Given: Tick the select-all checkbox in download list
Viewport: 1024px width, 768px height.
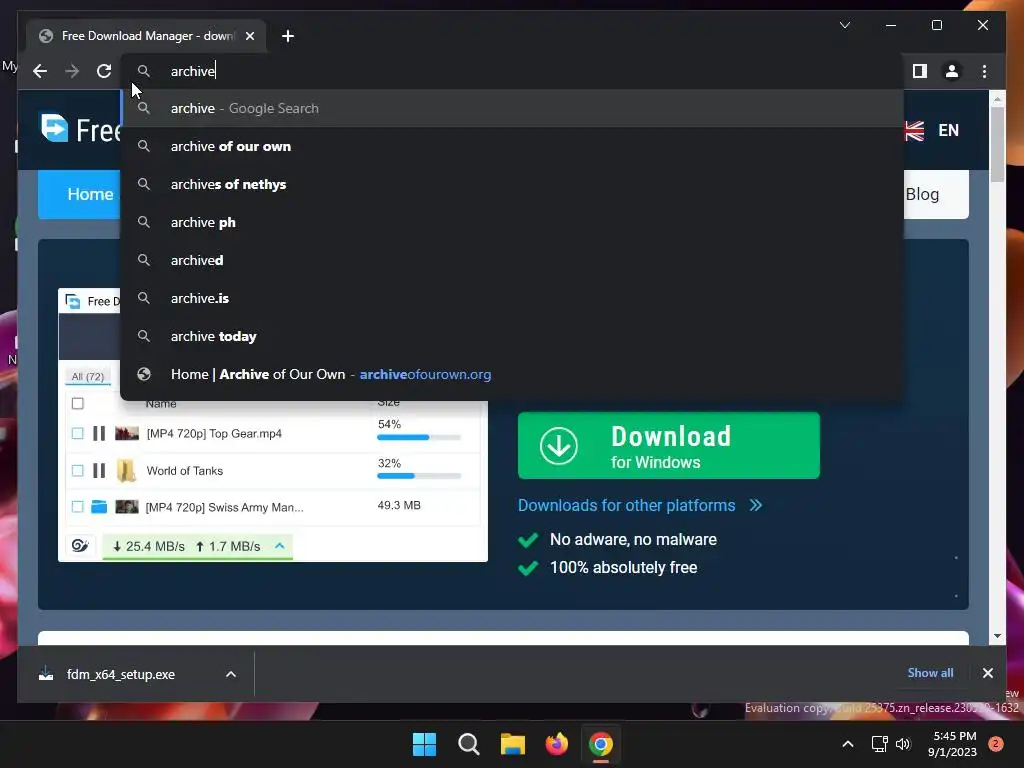Looking at the screenshot, I should [x=78, y=404].
